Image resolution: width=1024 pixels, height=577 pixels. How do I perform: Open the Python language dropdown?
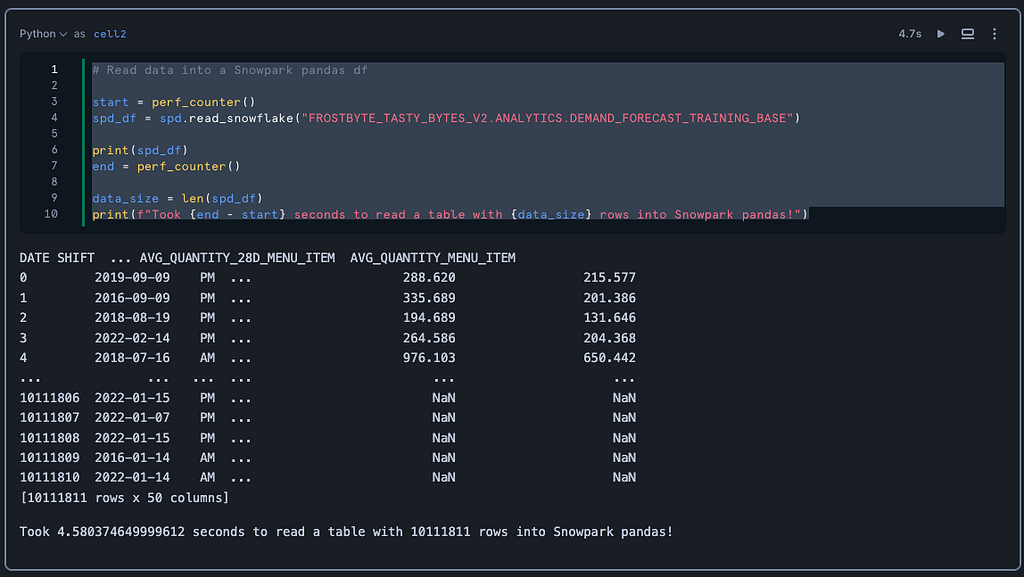(x=43, y=33)
